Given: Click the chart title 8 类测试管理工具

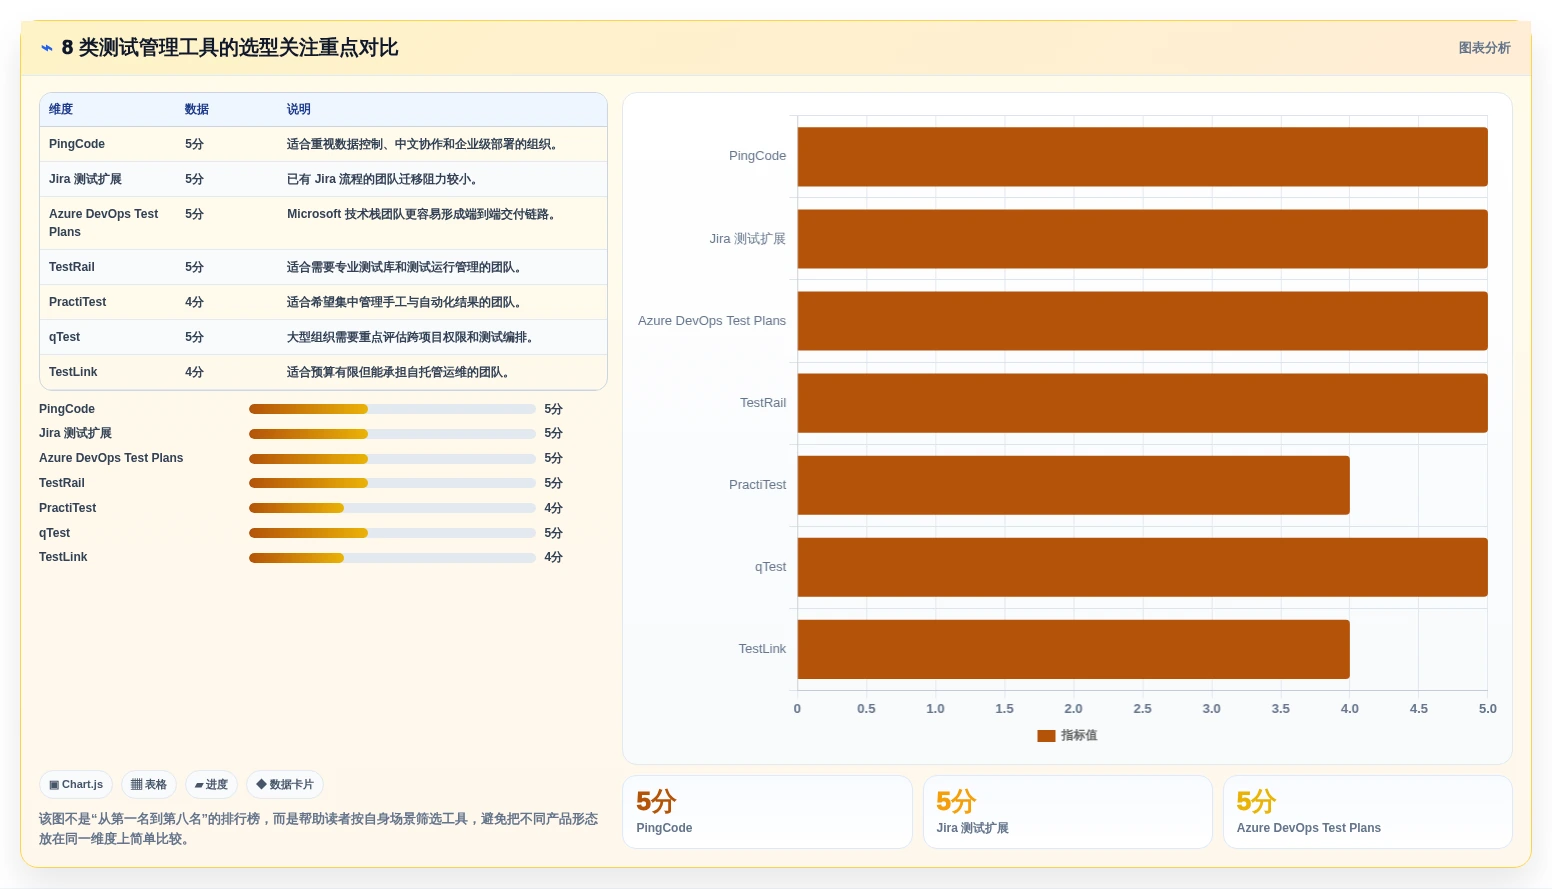Looking at the screenshot, I should [x=230, y=48].
